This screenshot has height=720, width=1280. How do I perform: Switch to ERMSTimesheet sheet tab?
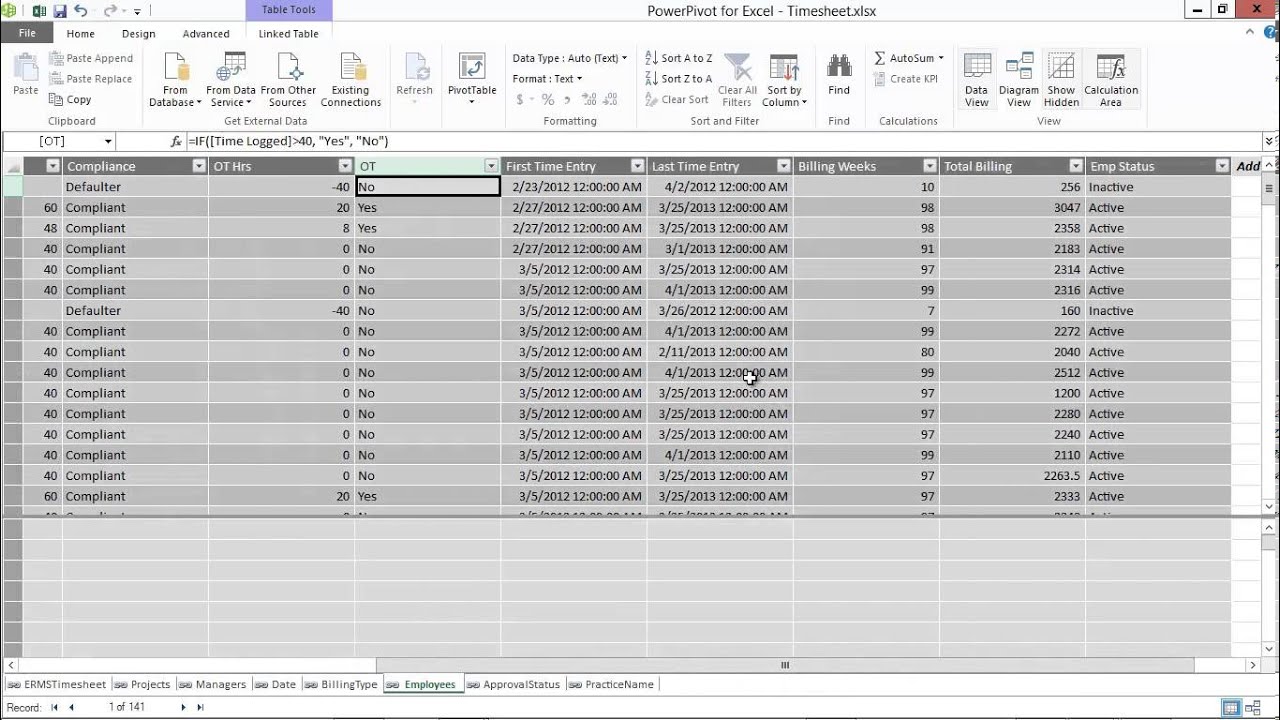pyautogui.click(x=56, y=685)
